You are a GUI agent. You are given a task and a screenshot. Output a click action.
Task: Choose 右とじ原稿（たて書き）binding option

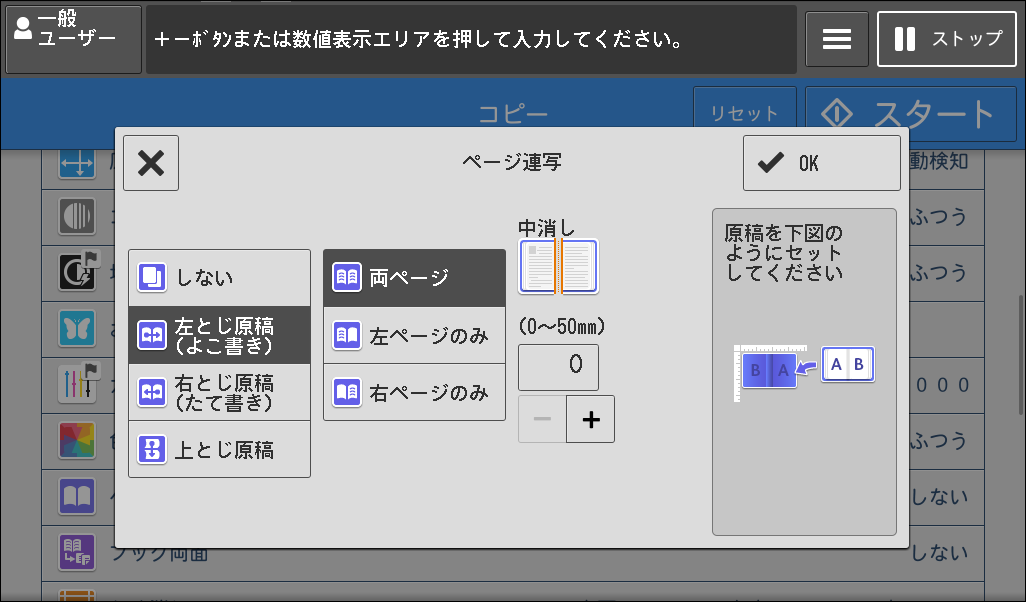pos(219,393)
